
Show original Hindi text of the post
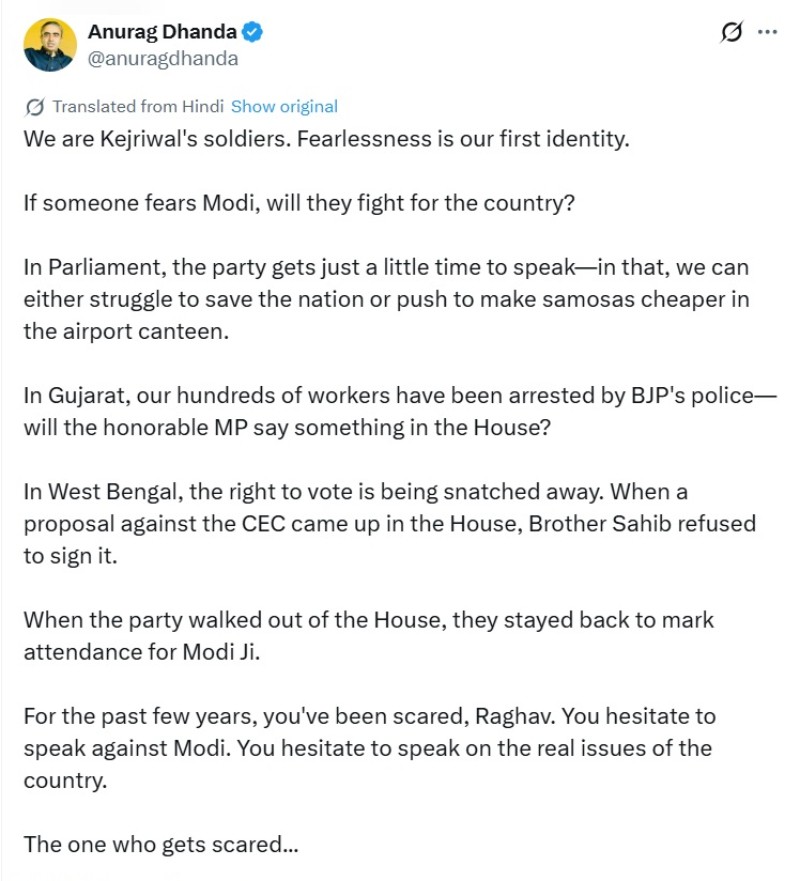point(284,107)
